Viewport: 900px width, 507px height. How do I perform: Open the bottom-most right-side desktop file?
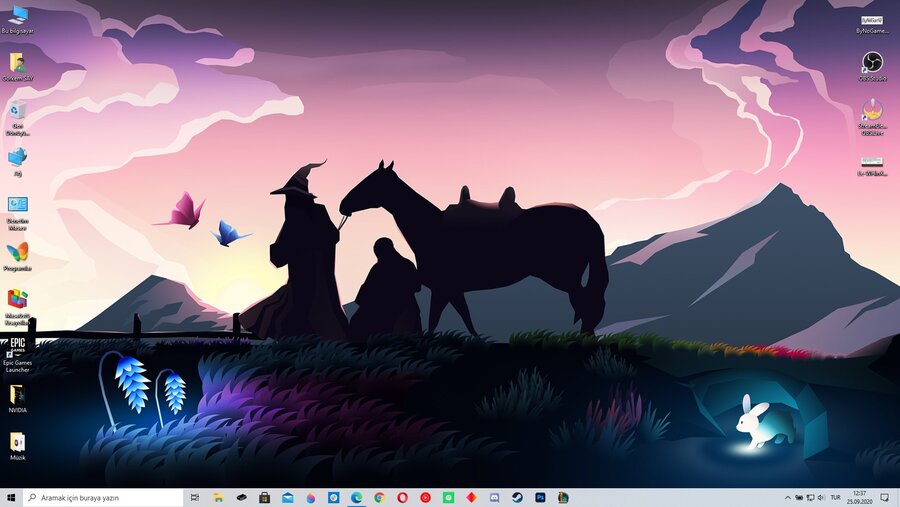tap(872, 165)
